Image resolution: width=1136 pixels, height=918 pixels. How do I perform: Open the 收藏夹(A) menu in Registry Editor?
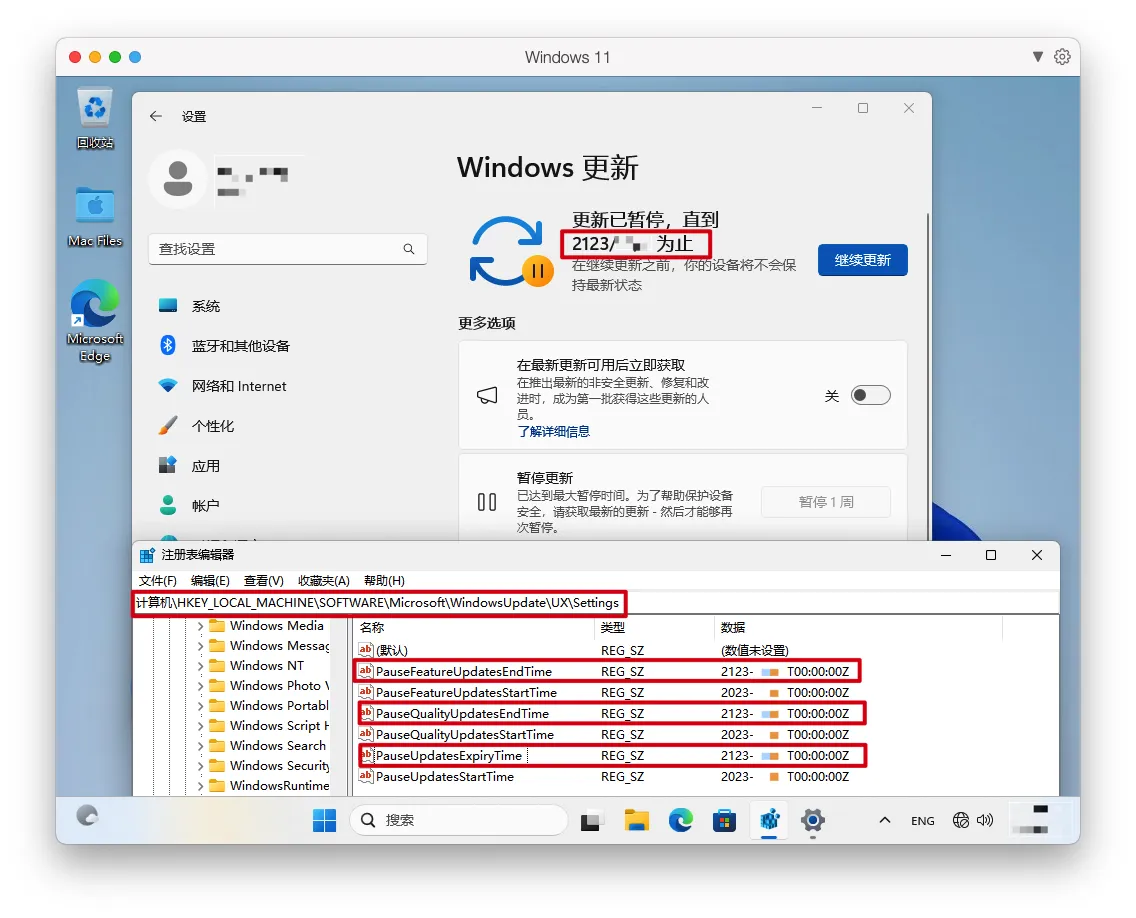click(323, 580)
